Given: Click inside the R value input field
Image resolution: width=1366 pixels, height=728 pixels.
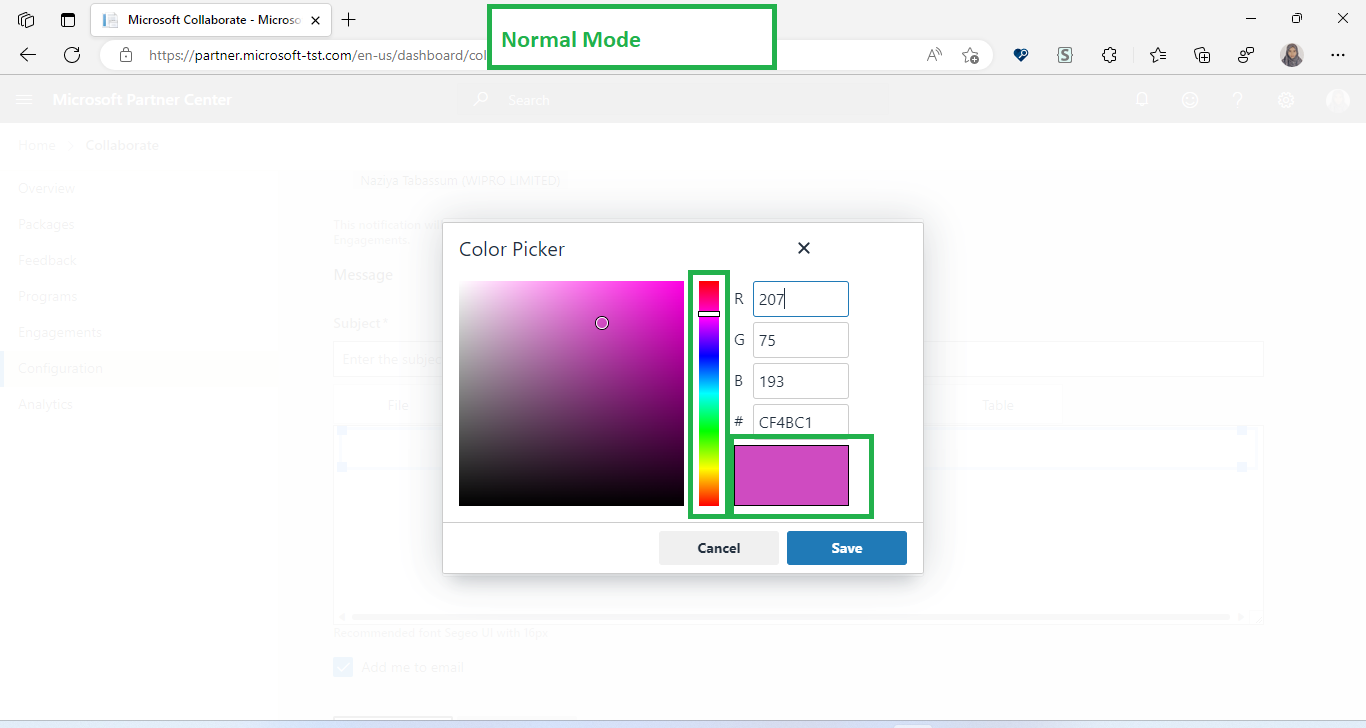Looking at the screenshot, I should pos(800,298).
